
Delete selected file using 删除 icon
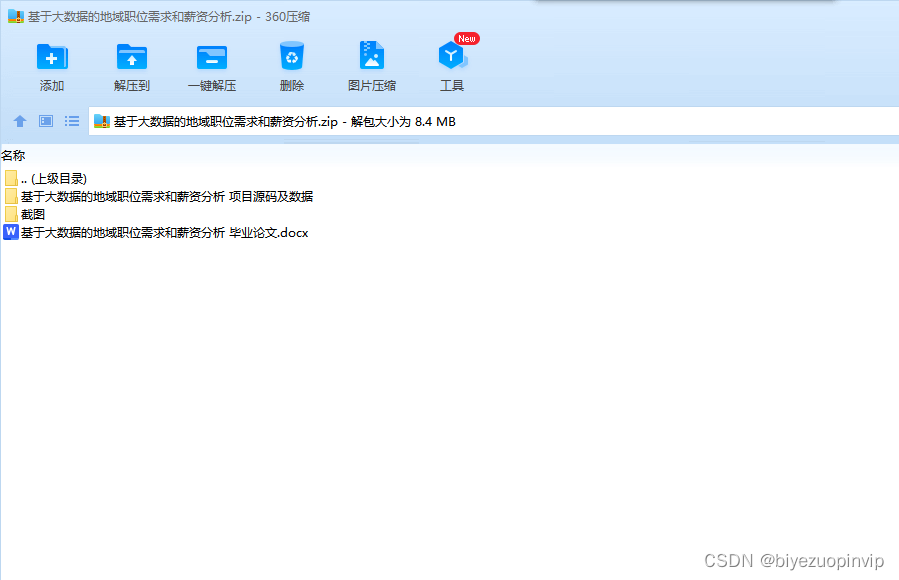click(x=291, y=62)
